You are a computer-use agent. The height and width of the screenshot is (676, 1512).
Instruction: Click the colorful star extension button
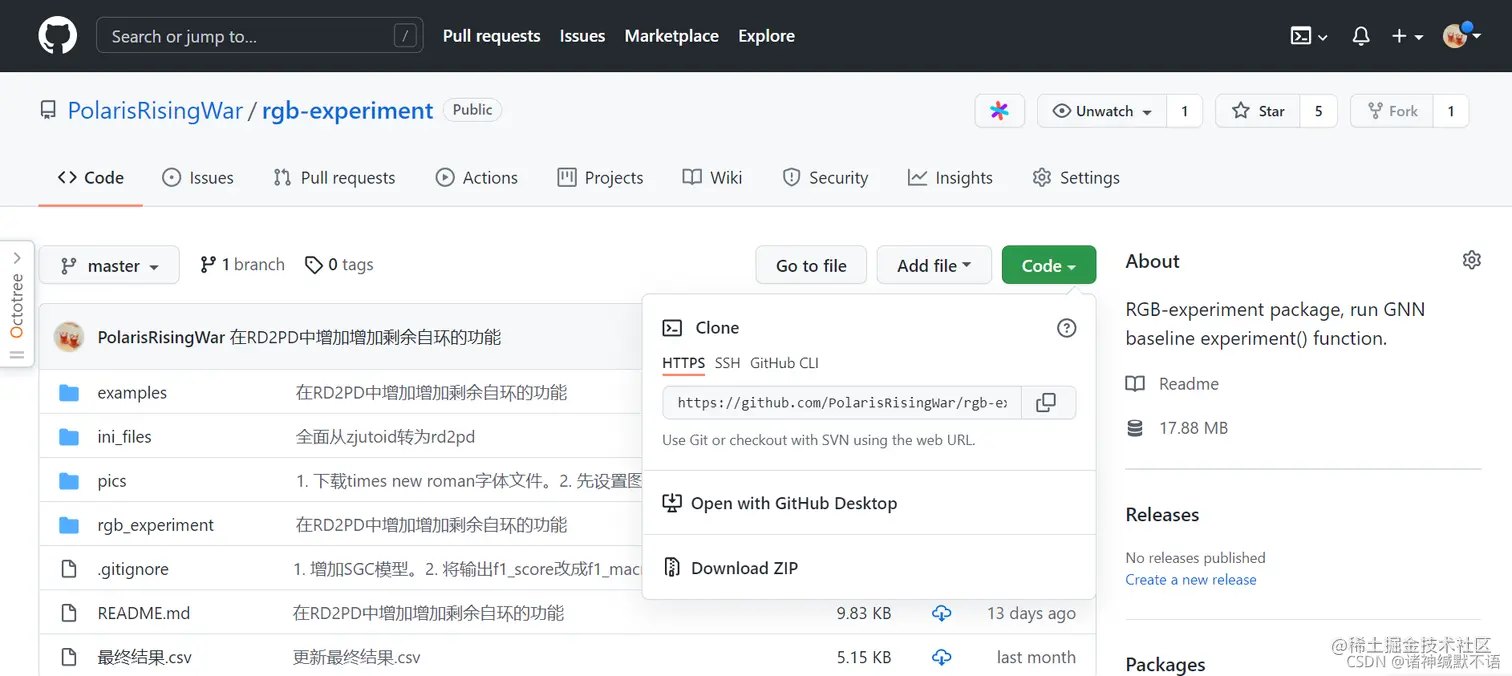(x=1000, y=111)
